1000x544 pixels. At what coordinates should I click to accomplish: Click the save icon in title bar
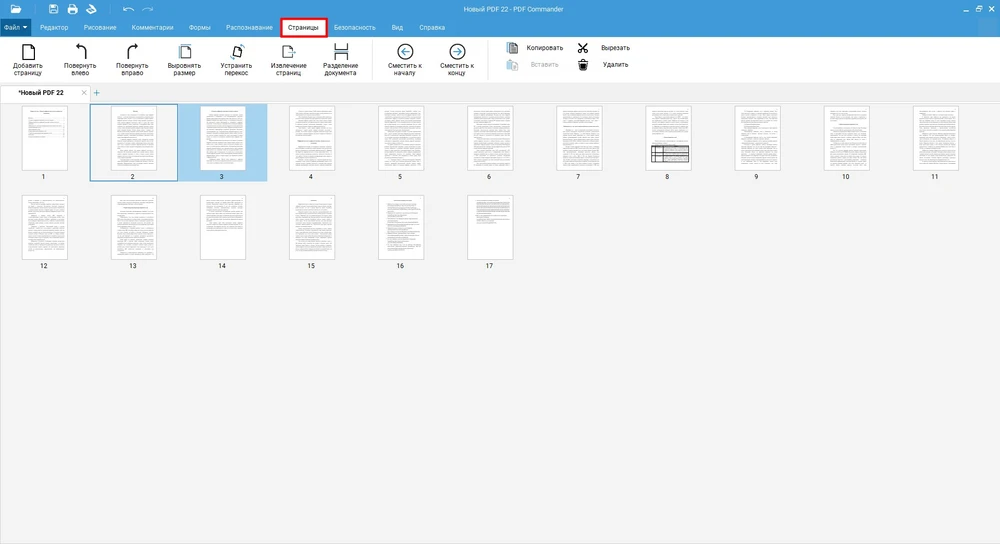[x=54, y=9]
